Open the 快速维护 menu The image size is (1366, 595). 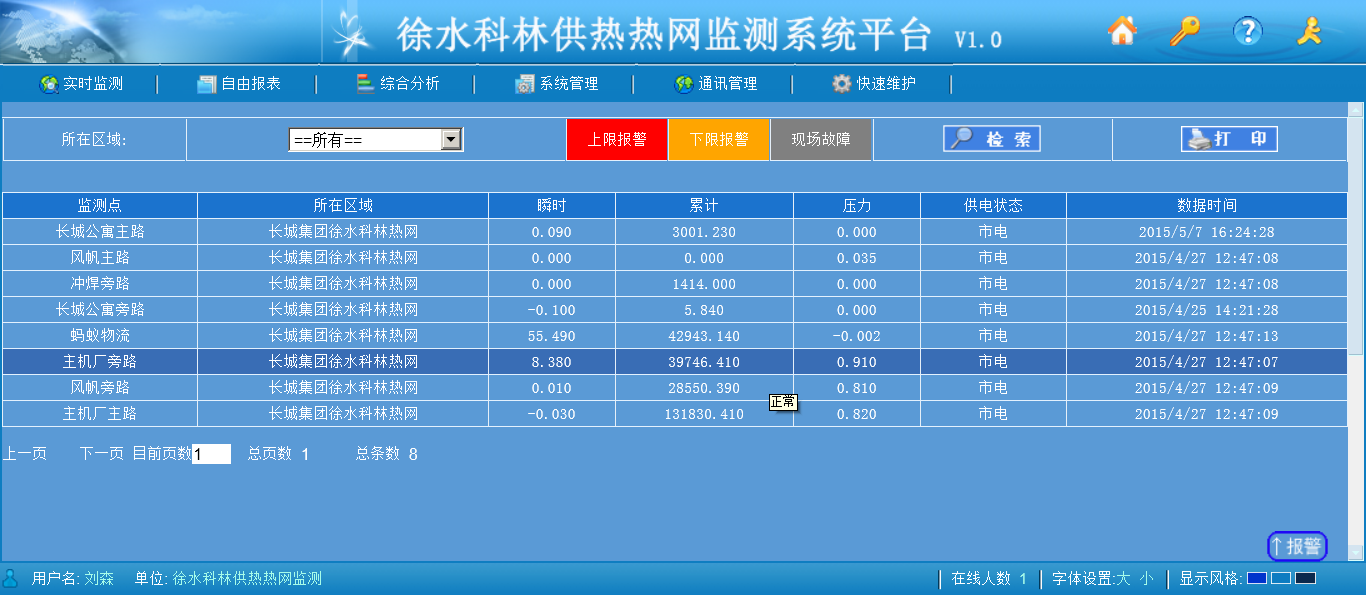tap(874, 84)
